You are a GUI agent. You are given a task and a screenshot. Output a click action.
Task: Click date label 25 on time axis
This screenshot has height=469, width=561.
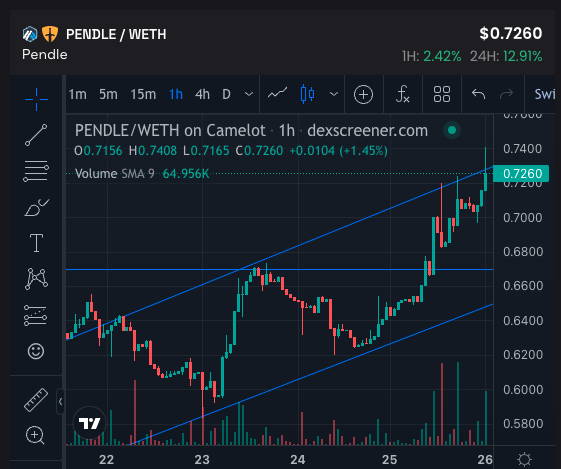pos(389,459)
